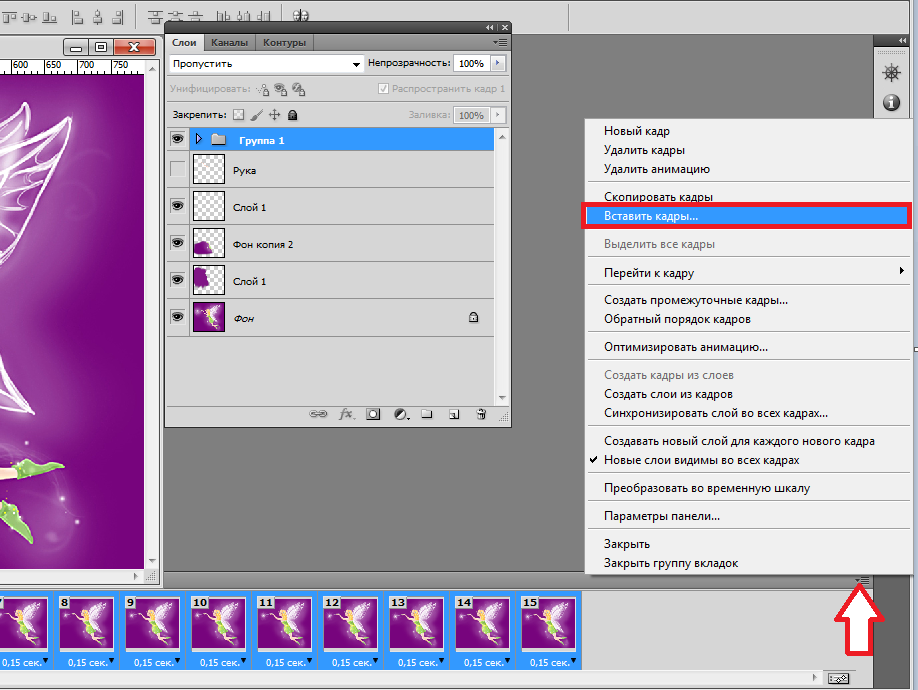Viewport: 918px width, 690px height.
Task: Click align horizontal centers icon
Action: tap(98, 17)
